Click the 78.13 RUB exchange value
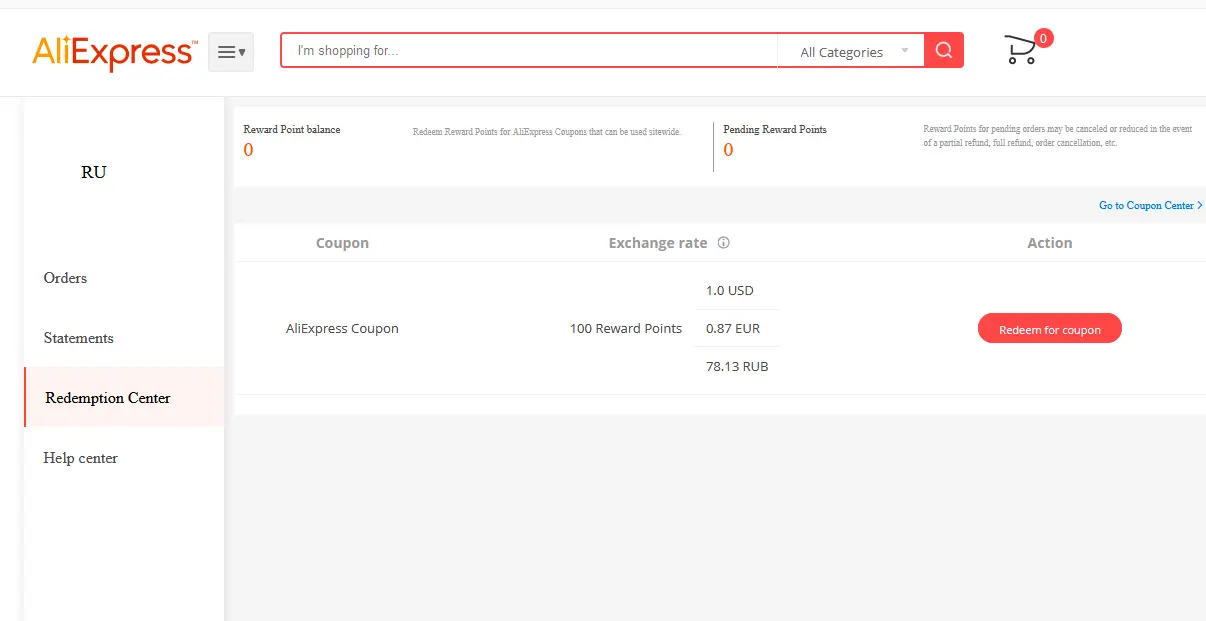This screenshot has height=621, width=1206. click(737, 366)
